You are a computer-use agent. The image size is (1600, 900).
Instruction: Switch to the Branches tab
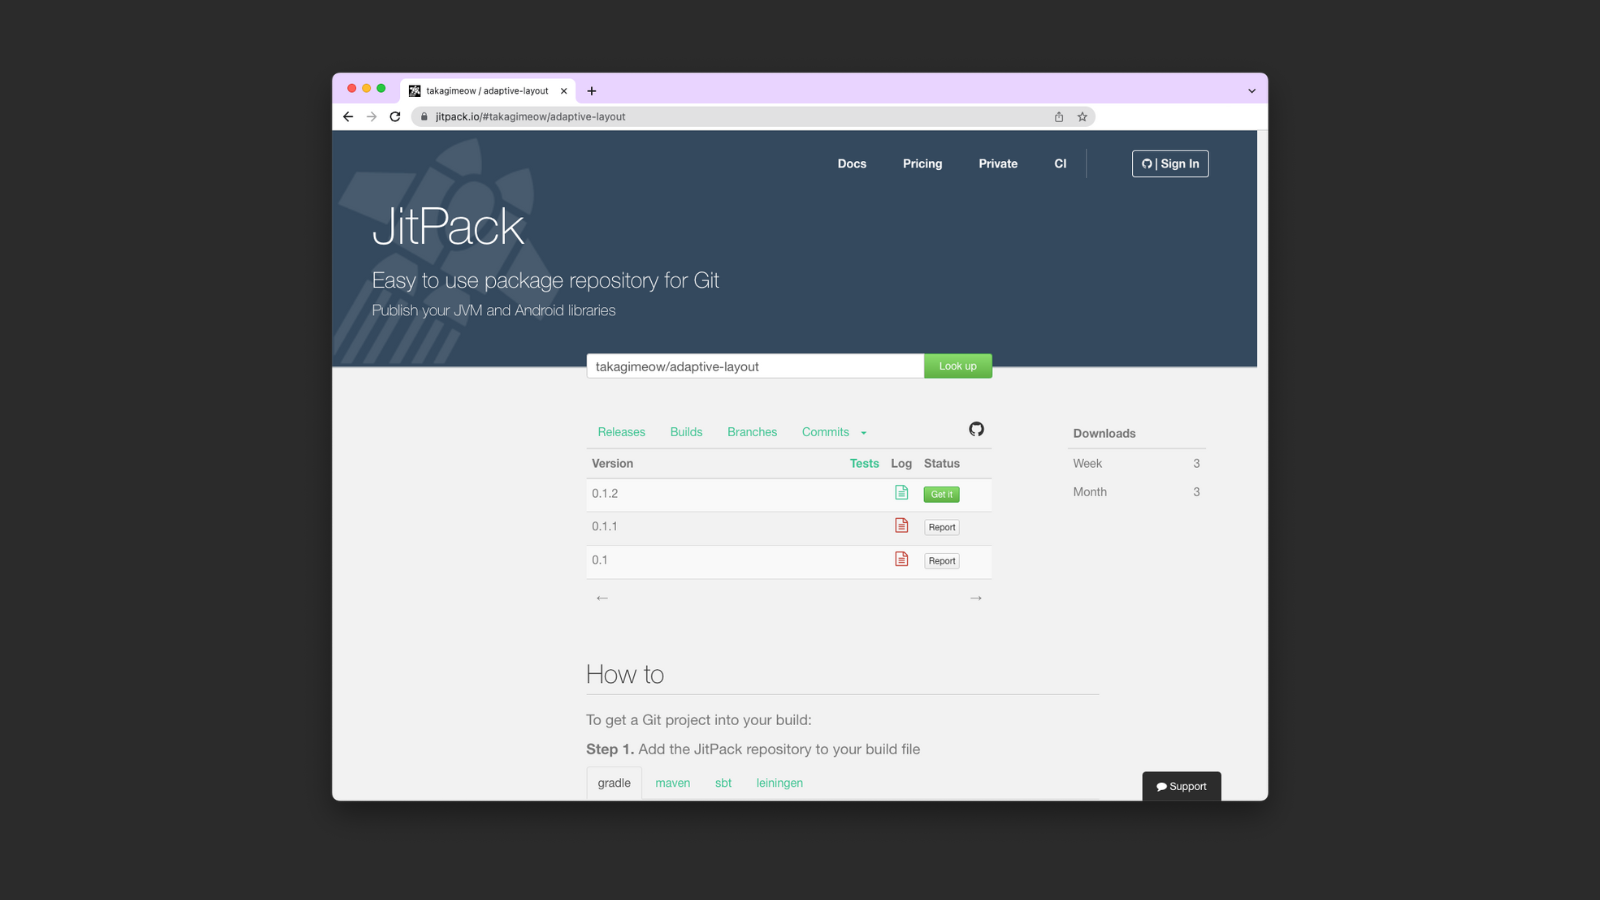pos(752,432)
